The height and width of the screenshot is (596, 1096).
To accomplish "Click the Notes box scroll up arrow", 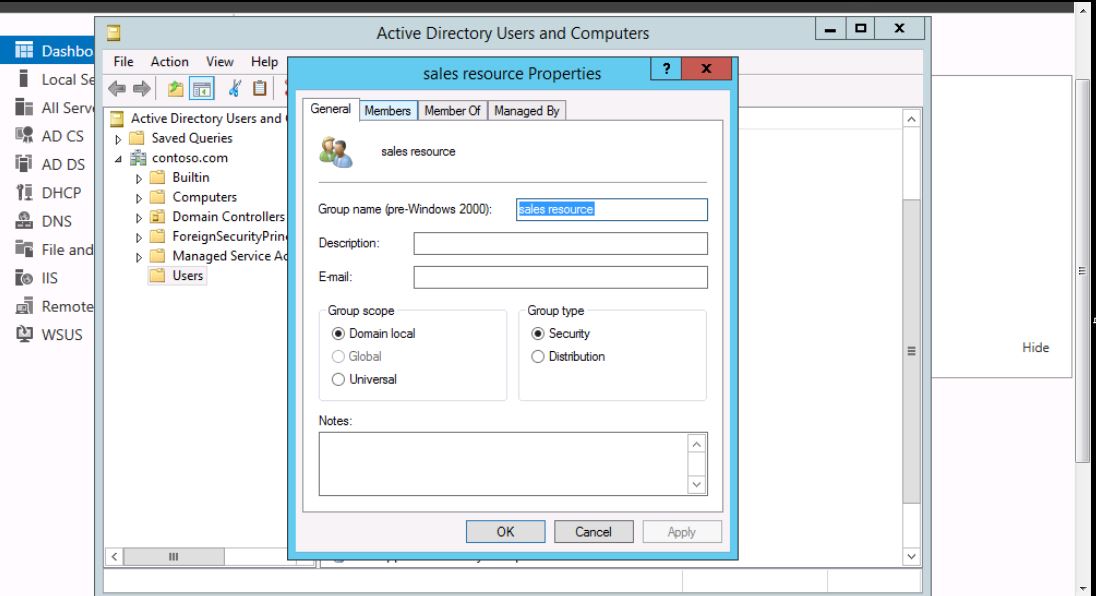I will [x=697, y=444].
